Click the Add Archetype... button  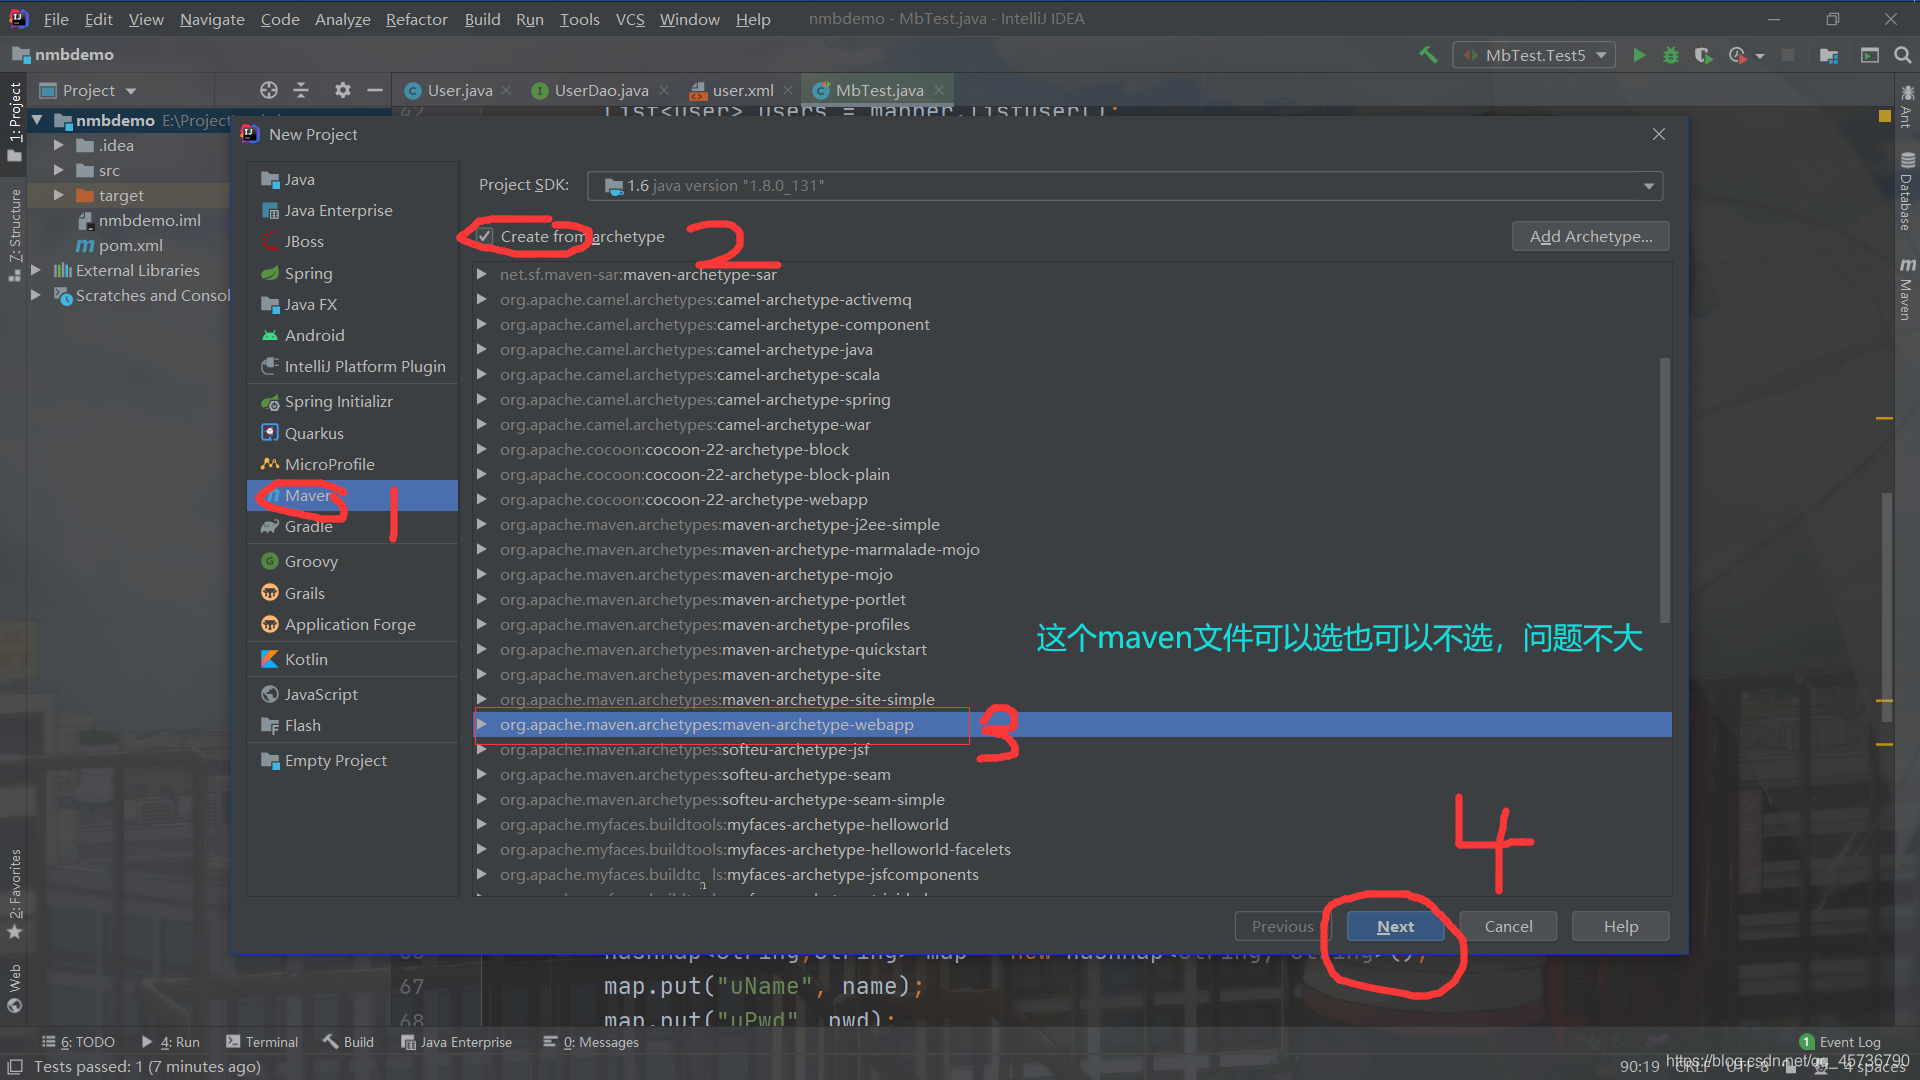(1590, 236)
